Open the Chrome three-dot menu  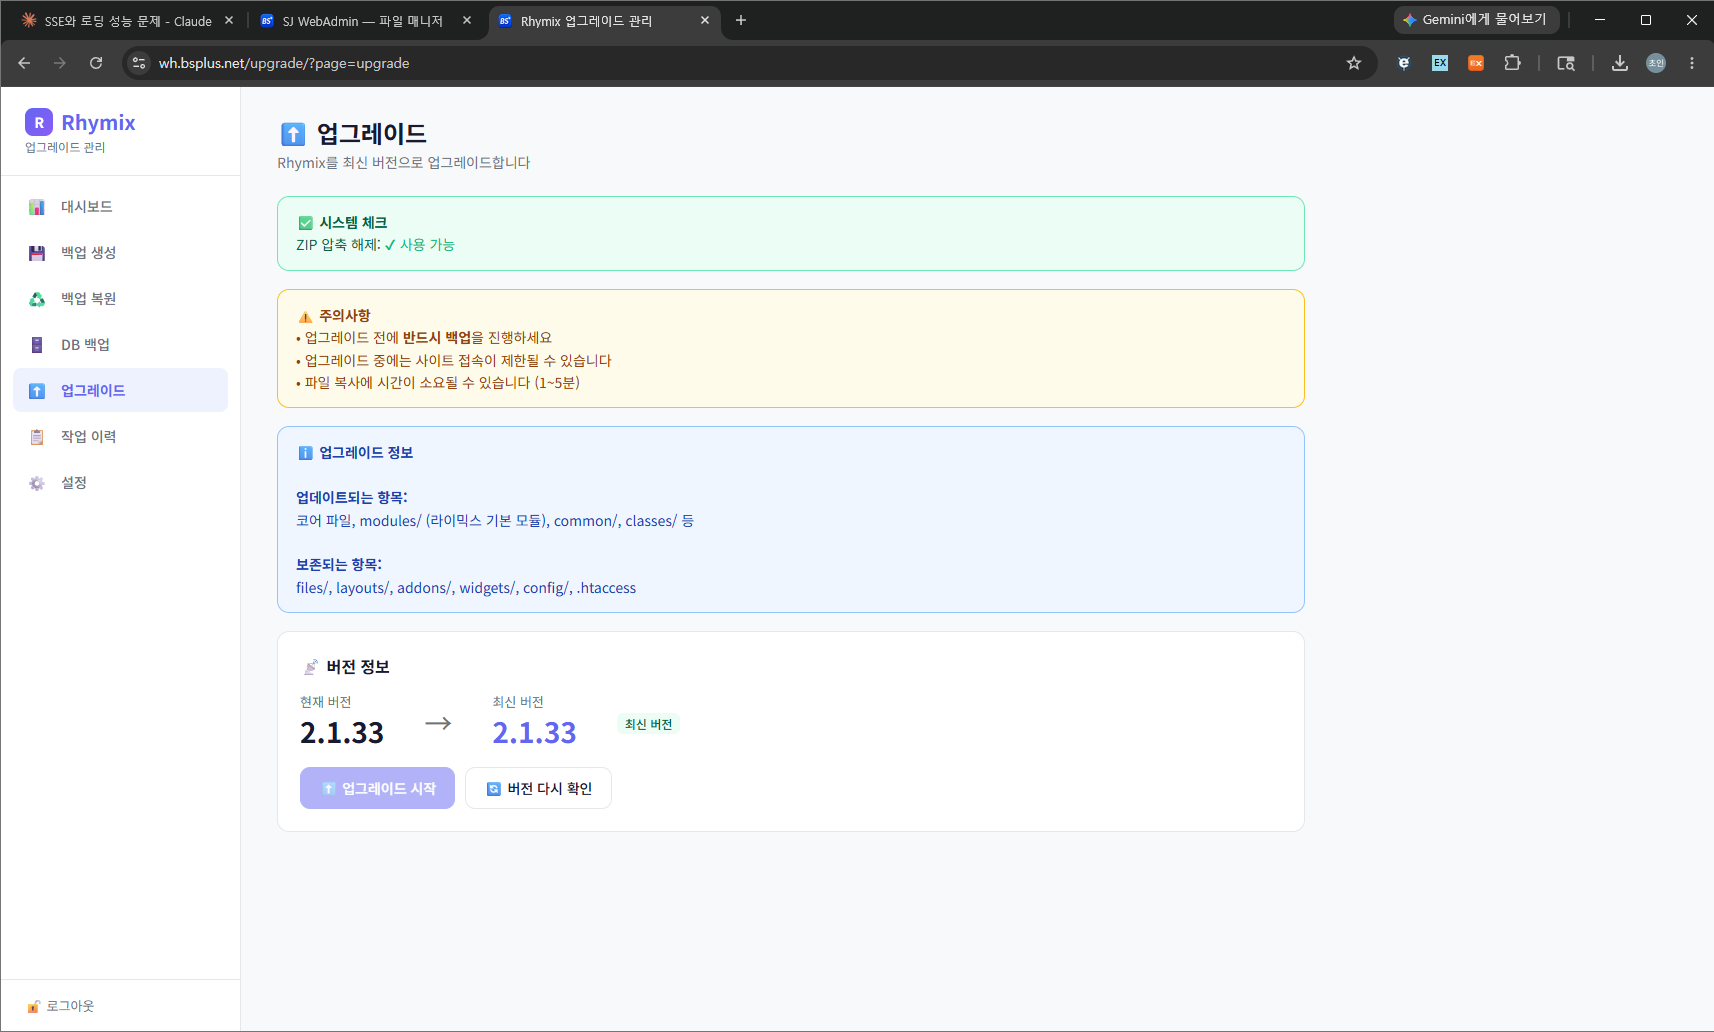(1692, 63)
